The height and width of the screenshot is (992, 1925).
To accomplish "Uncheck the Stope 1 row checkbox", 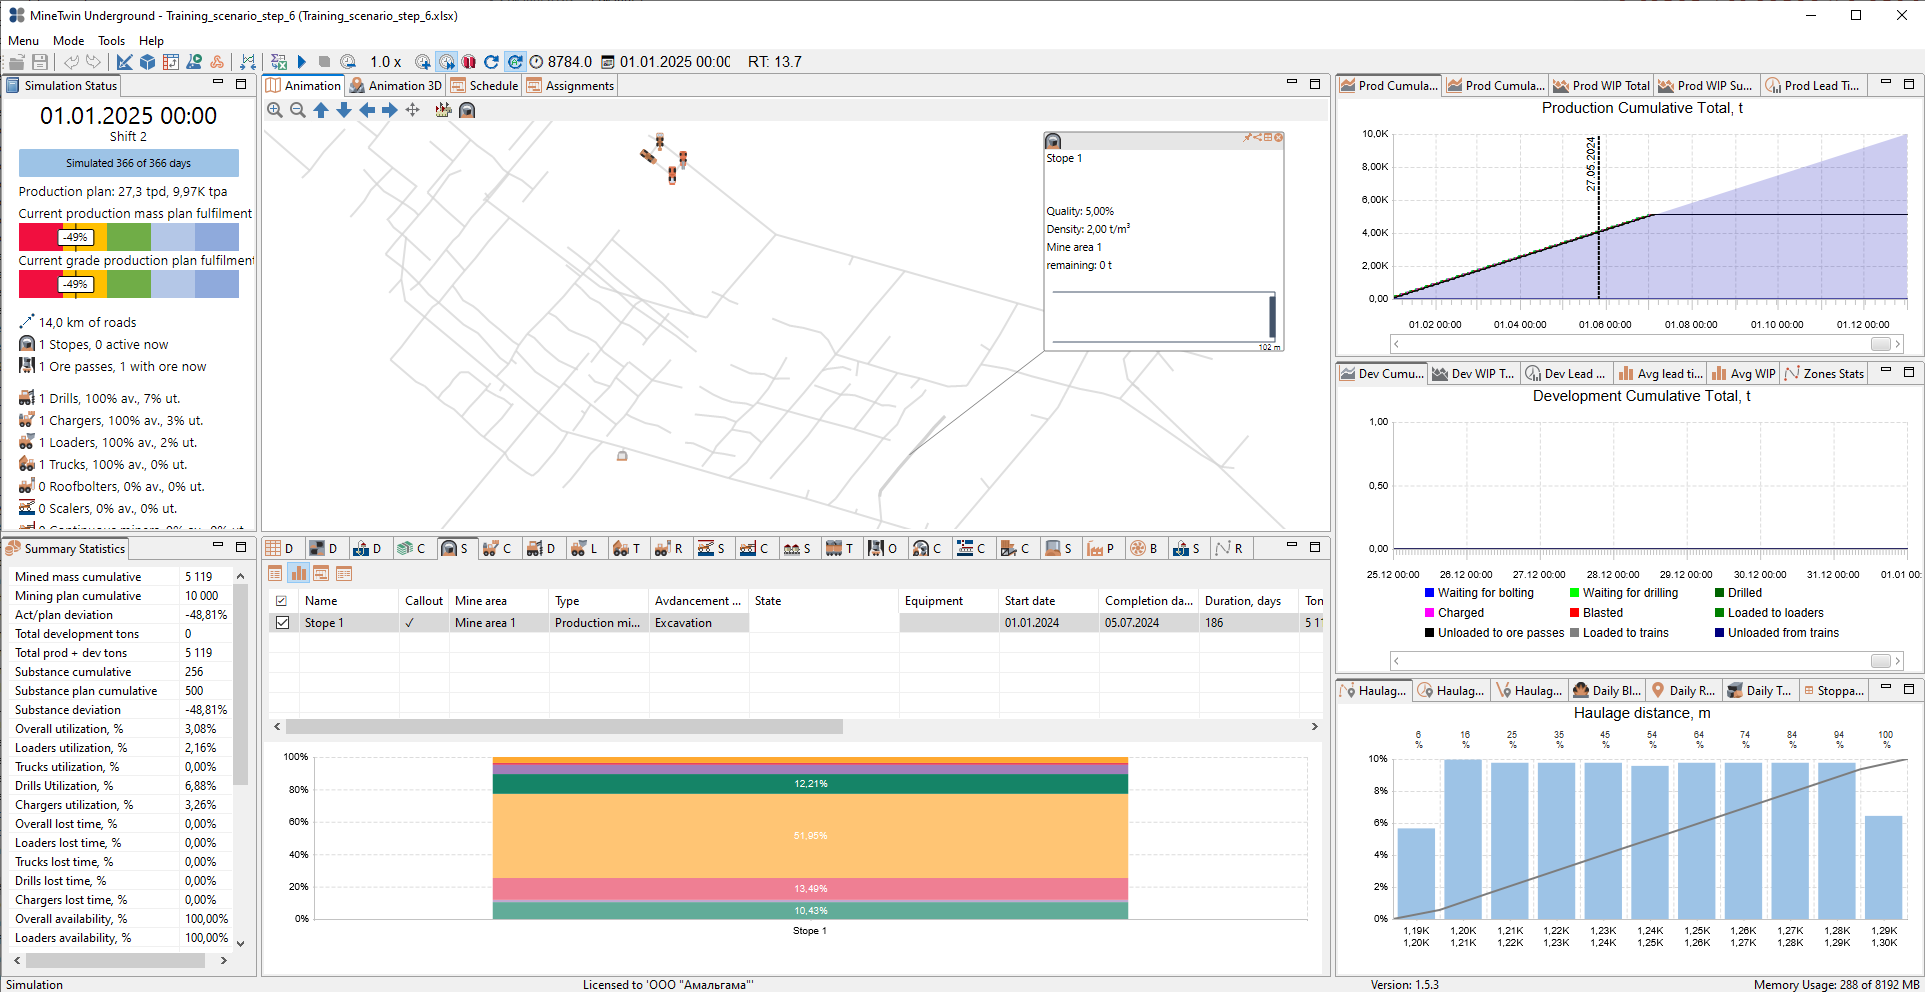I will pyautogui.click(x=283, y=623).
